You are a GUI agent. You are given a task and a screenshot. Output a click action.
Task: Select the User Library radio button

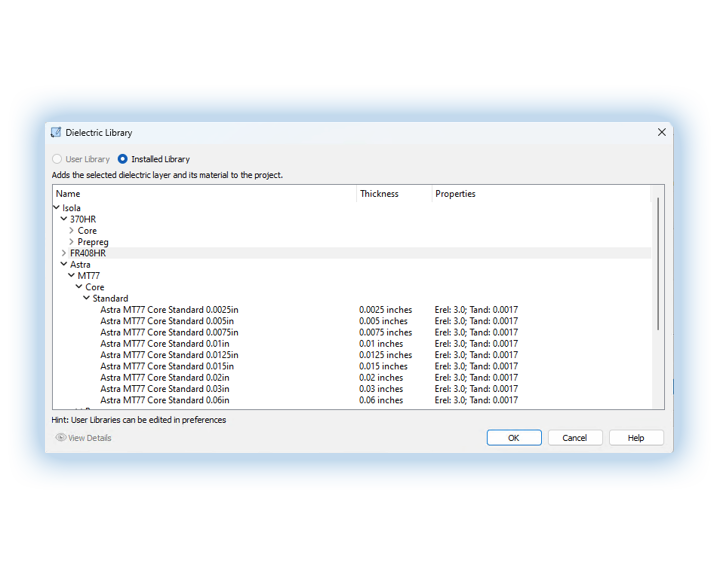pos(57,159)
